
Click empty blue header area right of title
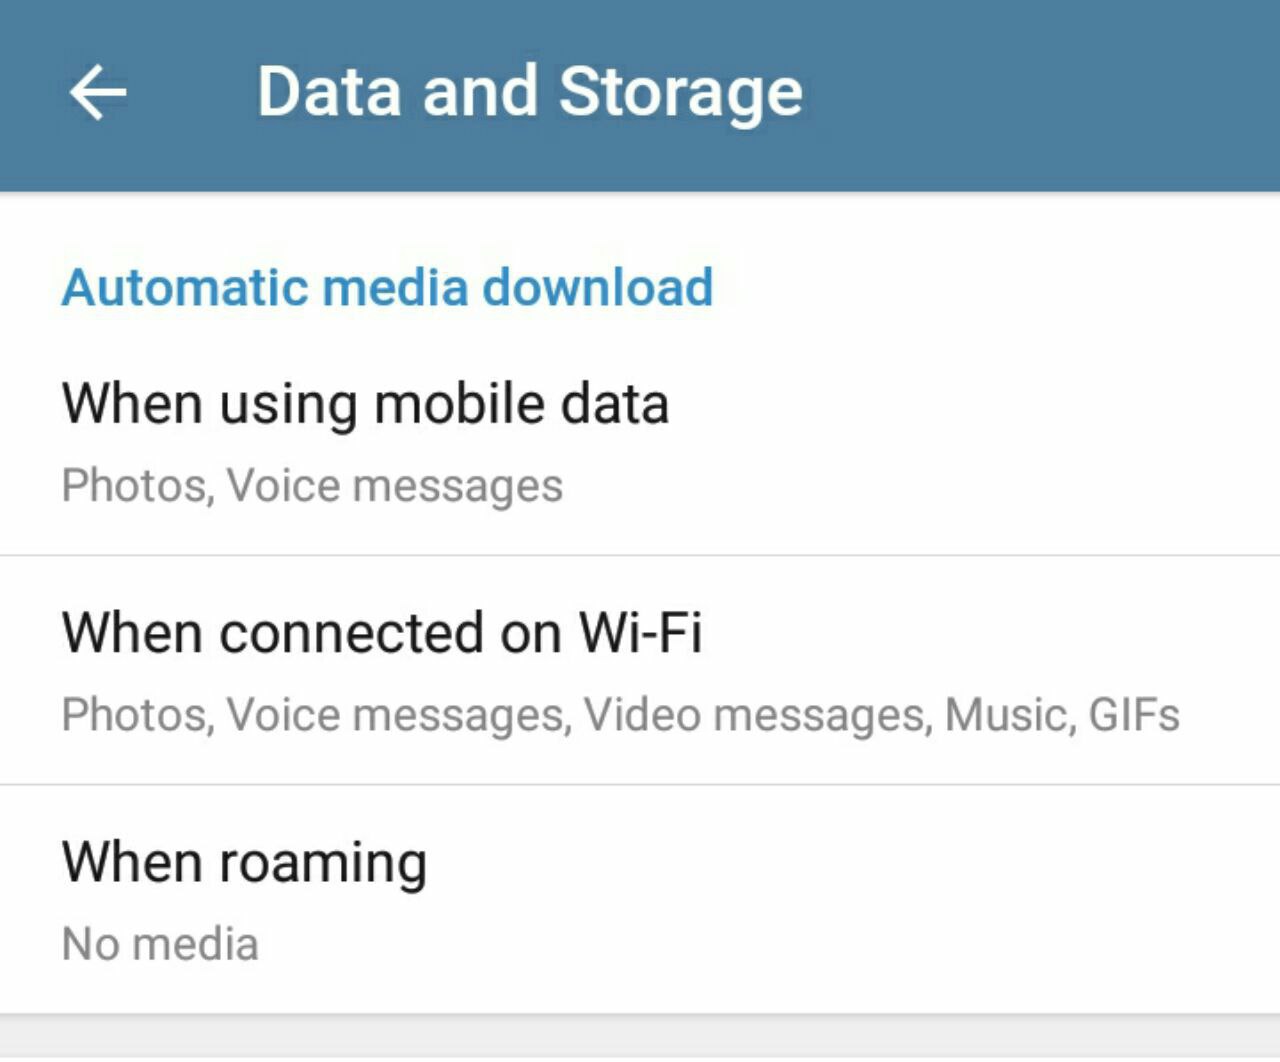pos(1040,93)
